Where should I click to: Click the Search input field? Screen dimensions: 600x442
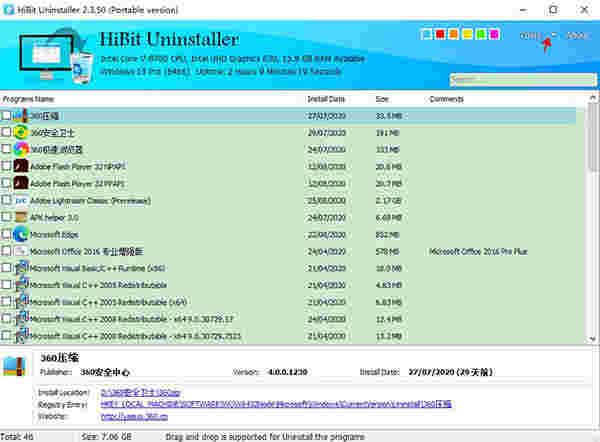point(523,80)
